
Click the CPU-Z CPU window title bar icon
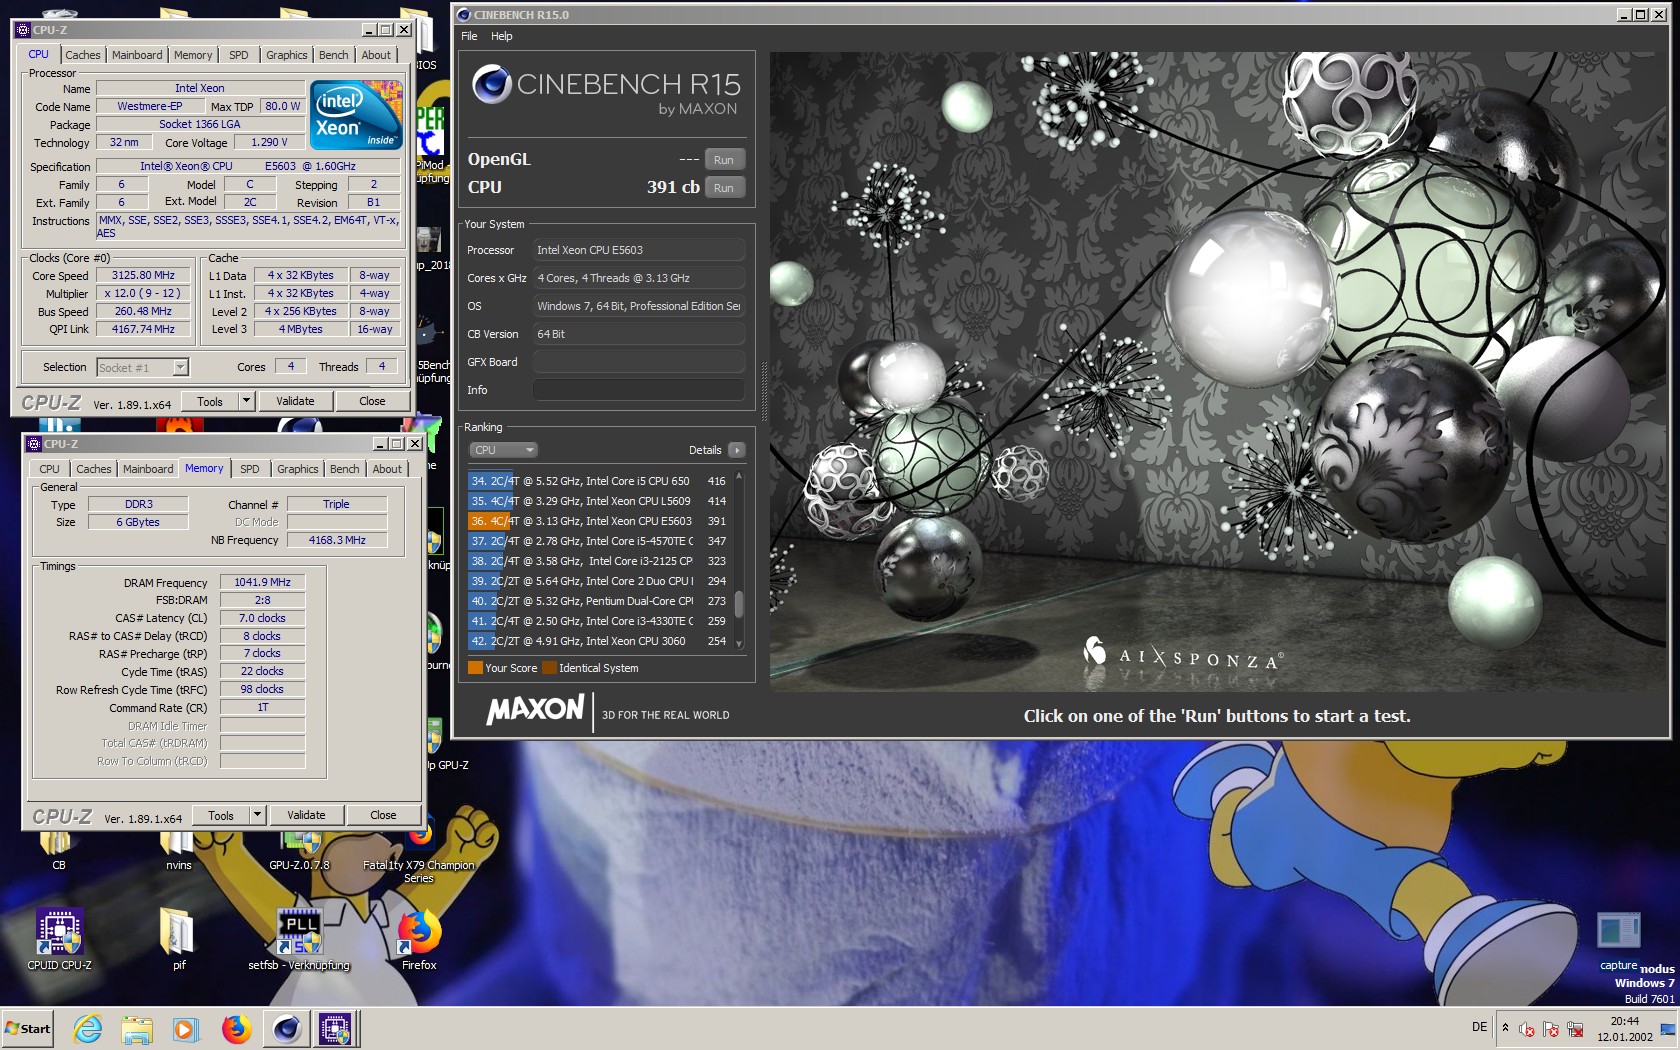23,30
